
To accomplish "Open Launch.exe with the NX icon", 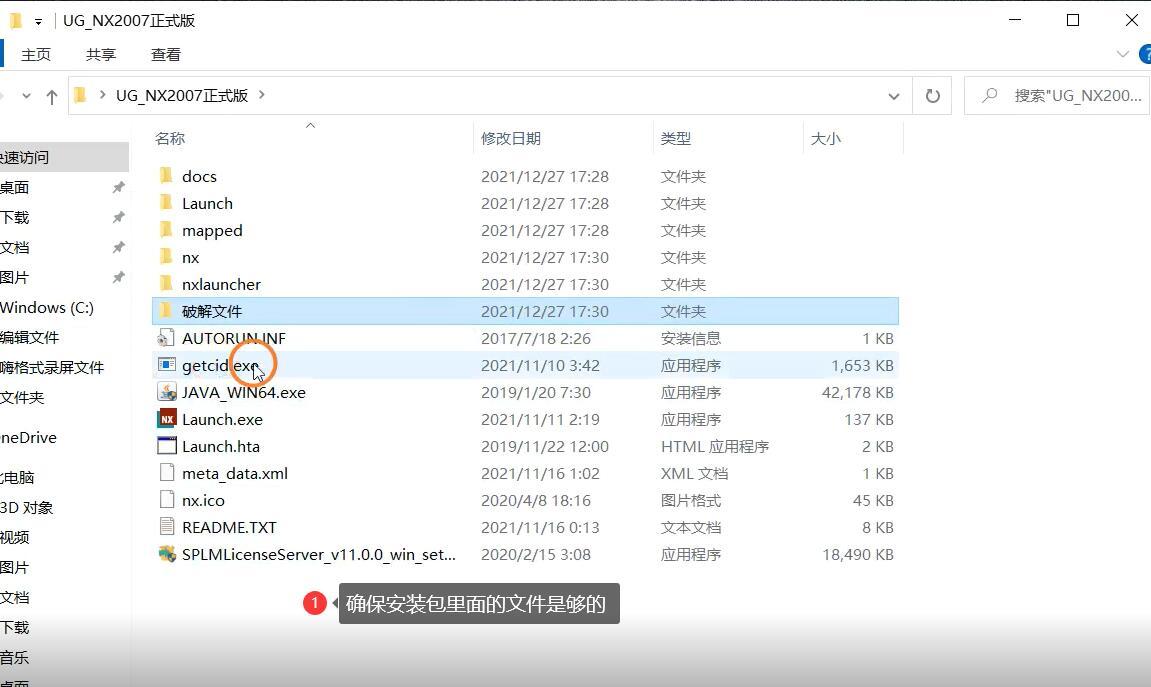I will [x=222, y=419].
